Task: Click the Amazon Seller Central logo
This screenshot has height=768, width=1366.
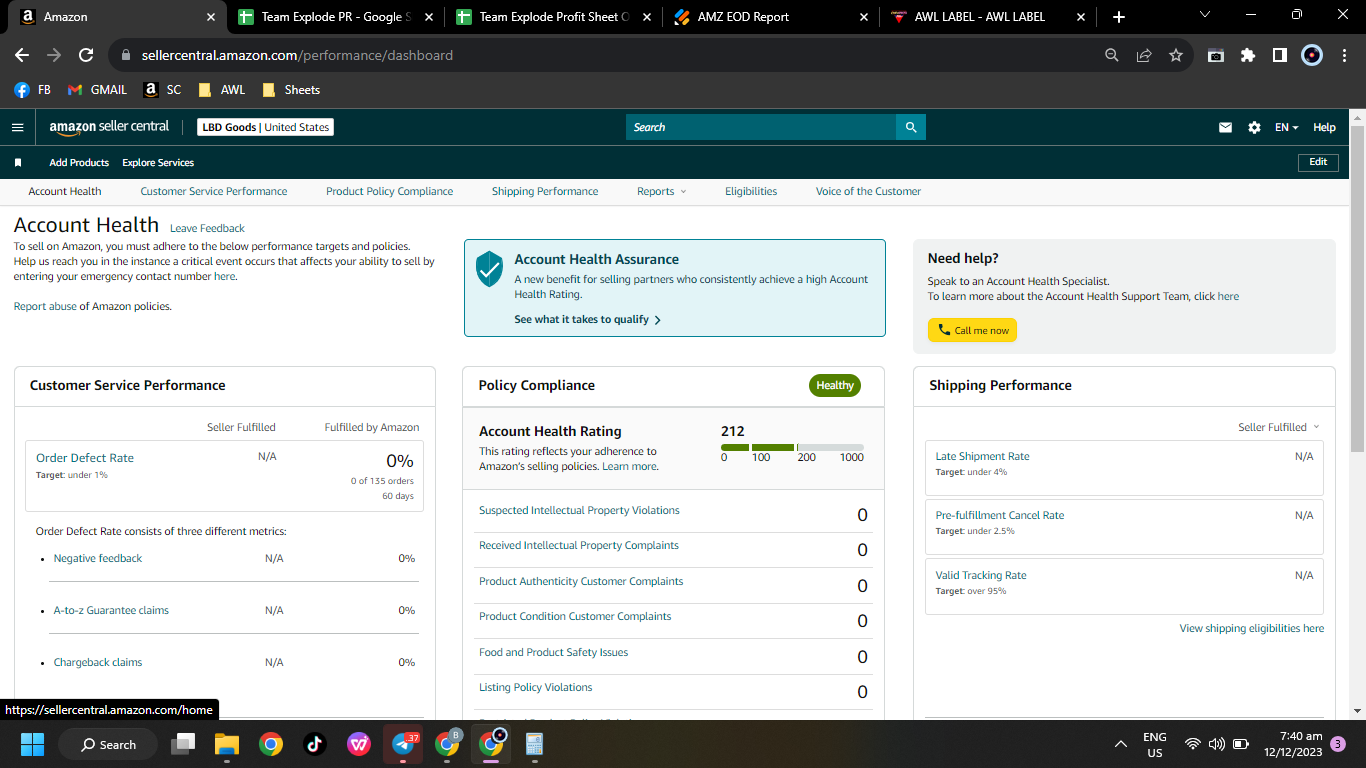Action: [109, 127]
